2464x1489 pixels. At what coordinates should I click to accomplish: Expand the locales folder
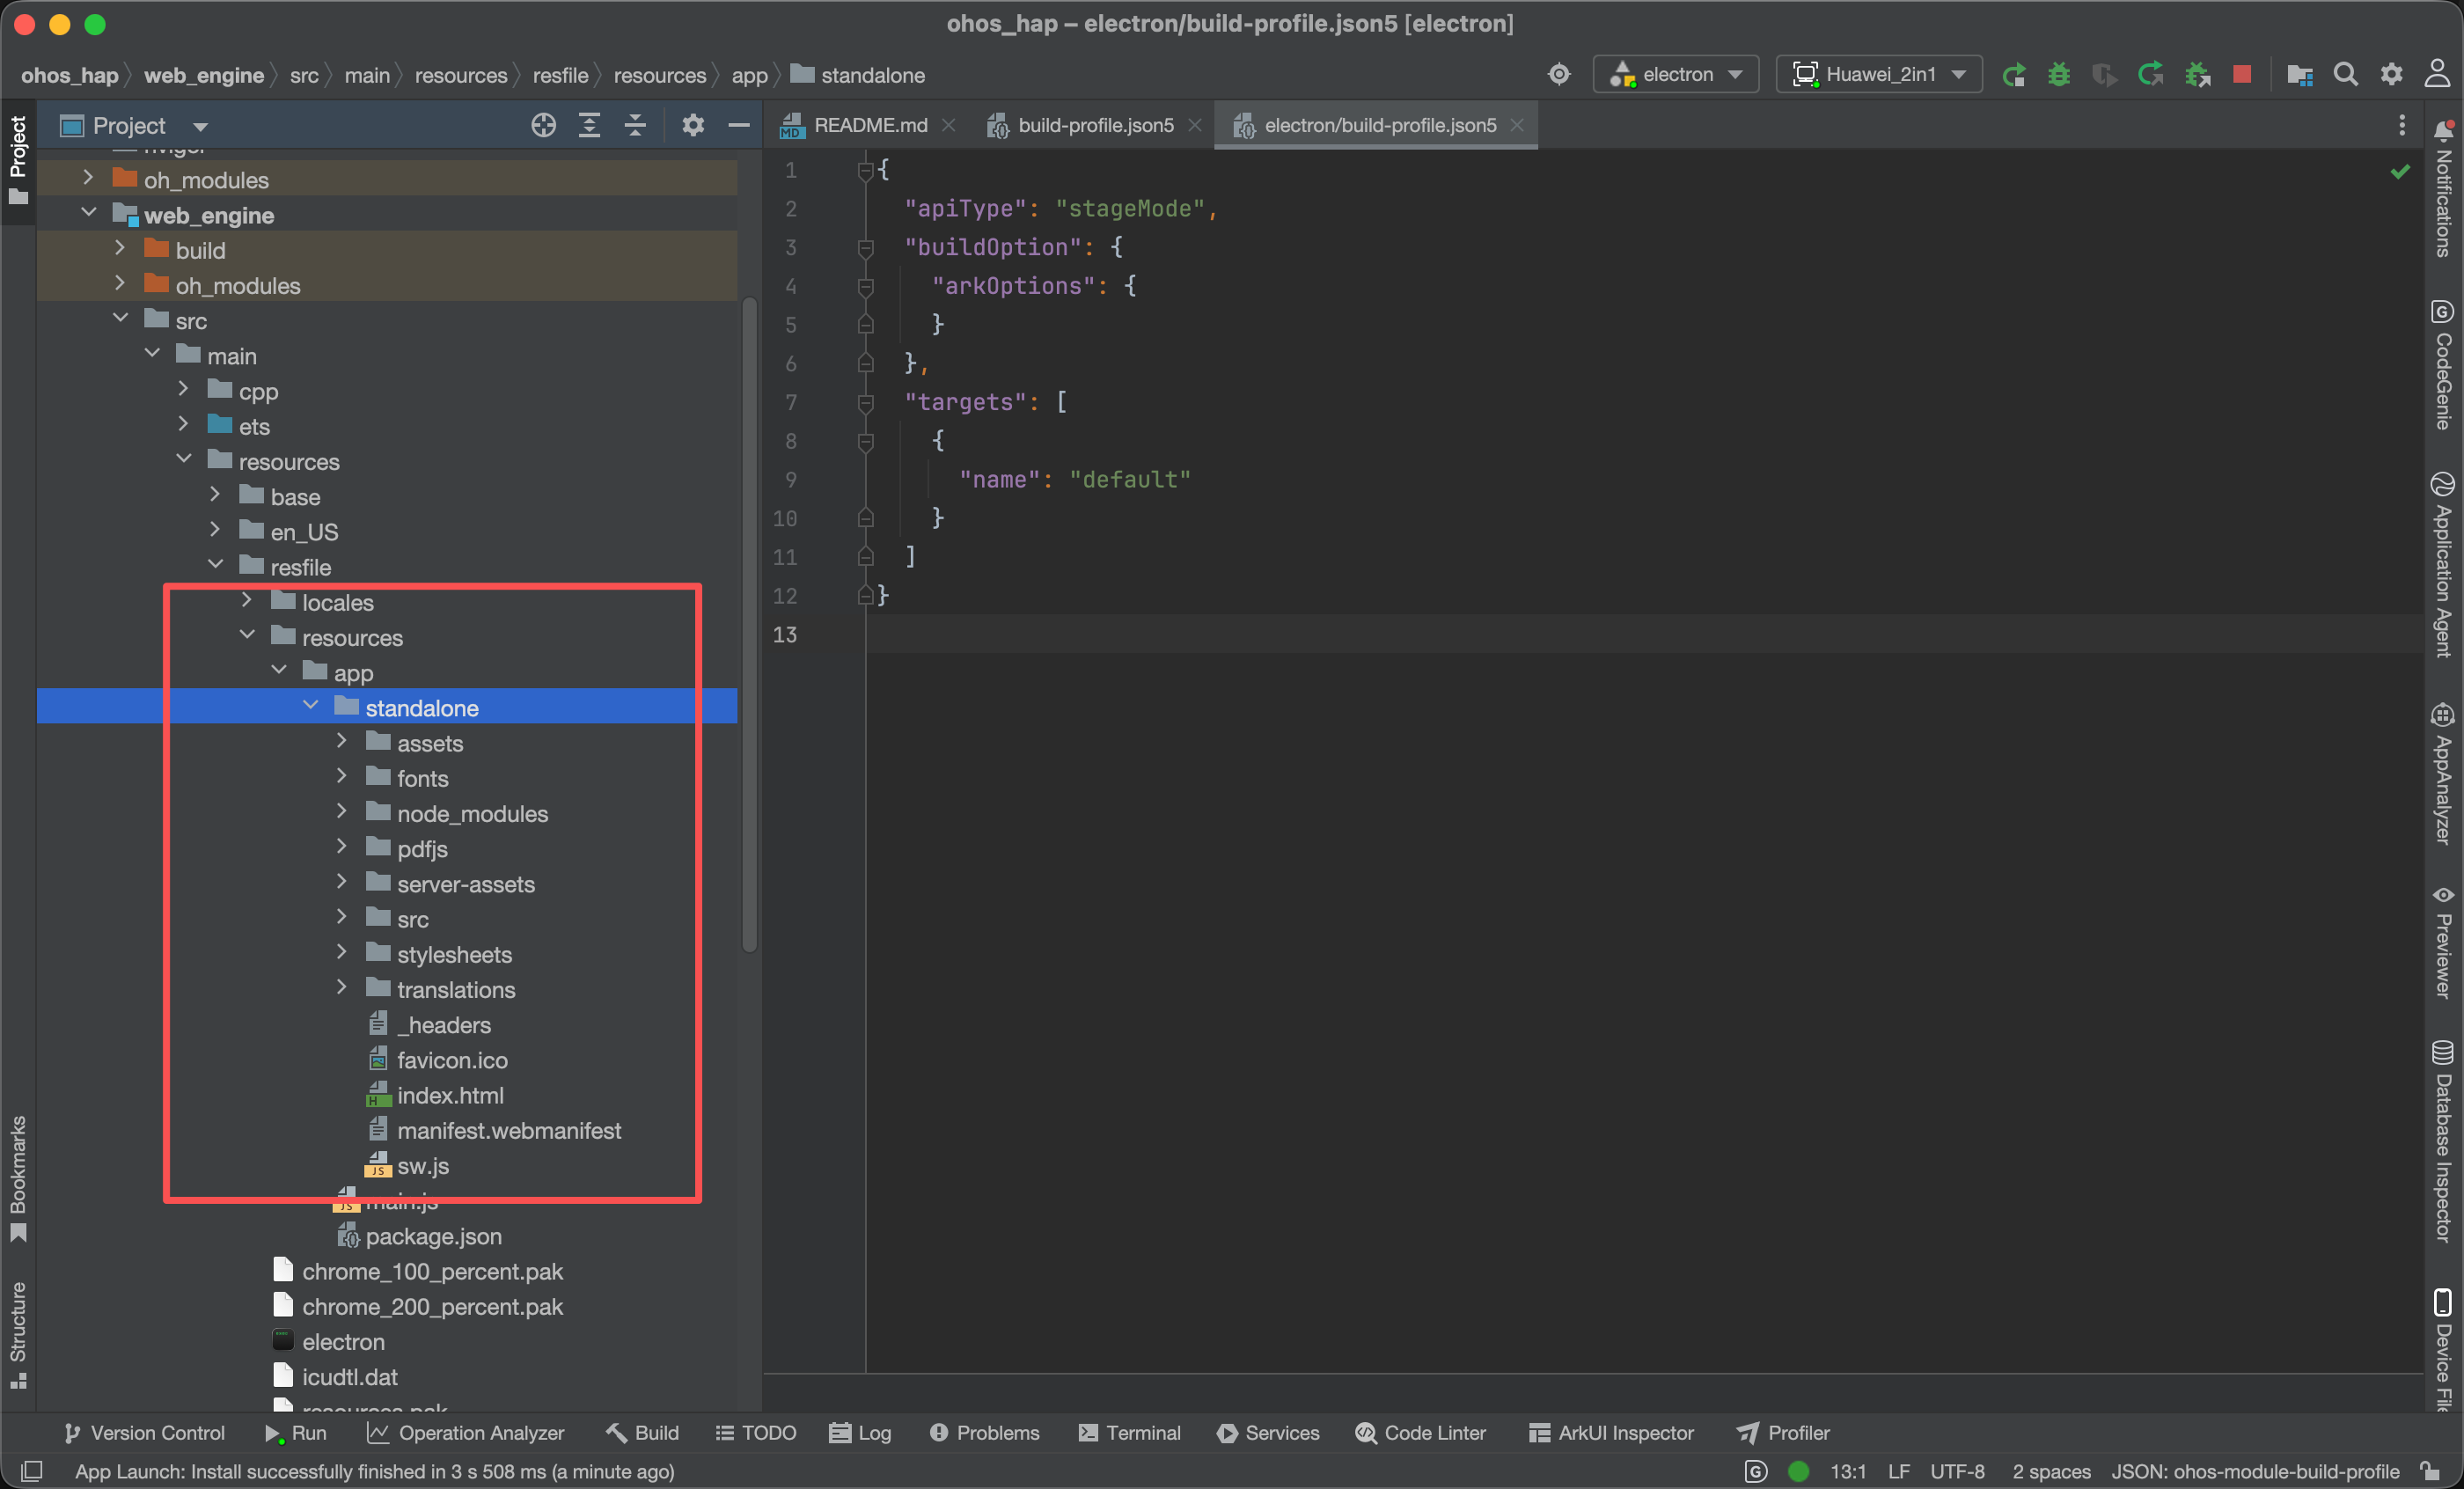point(247,601)
